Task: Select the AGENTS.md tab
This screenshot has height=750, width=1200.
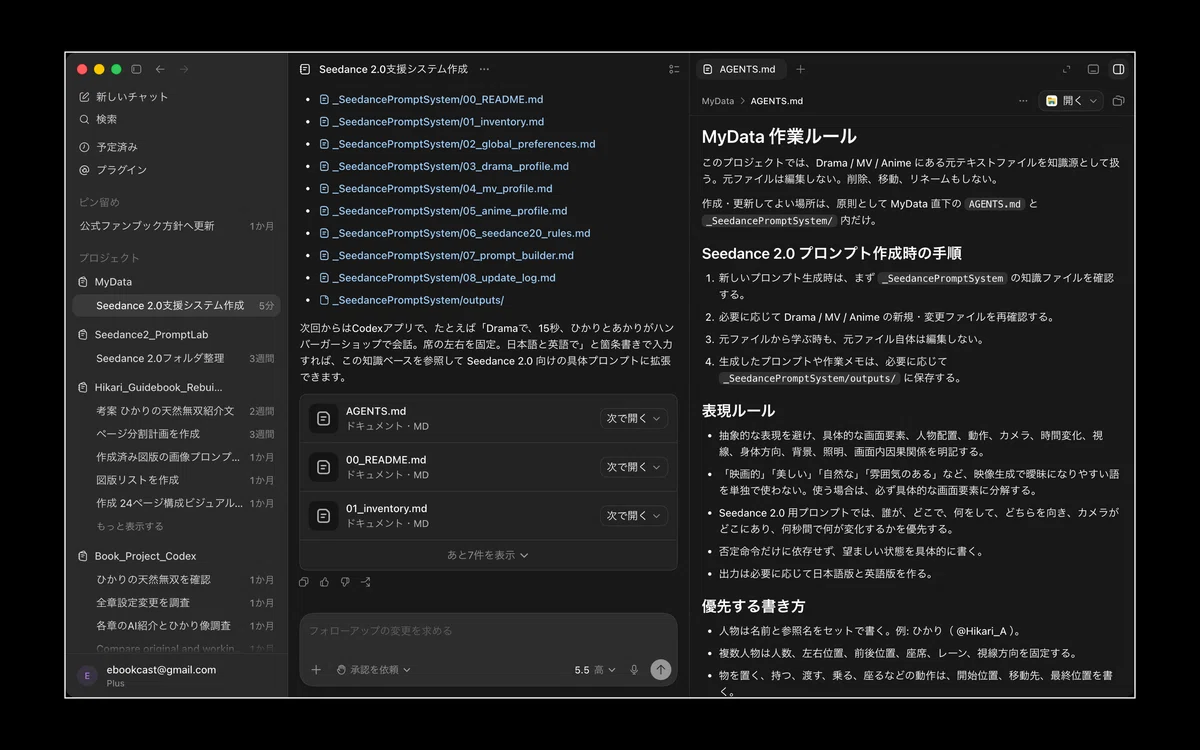Action: 740,69
